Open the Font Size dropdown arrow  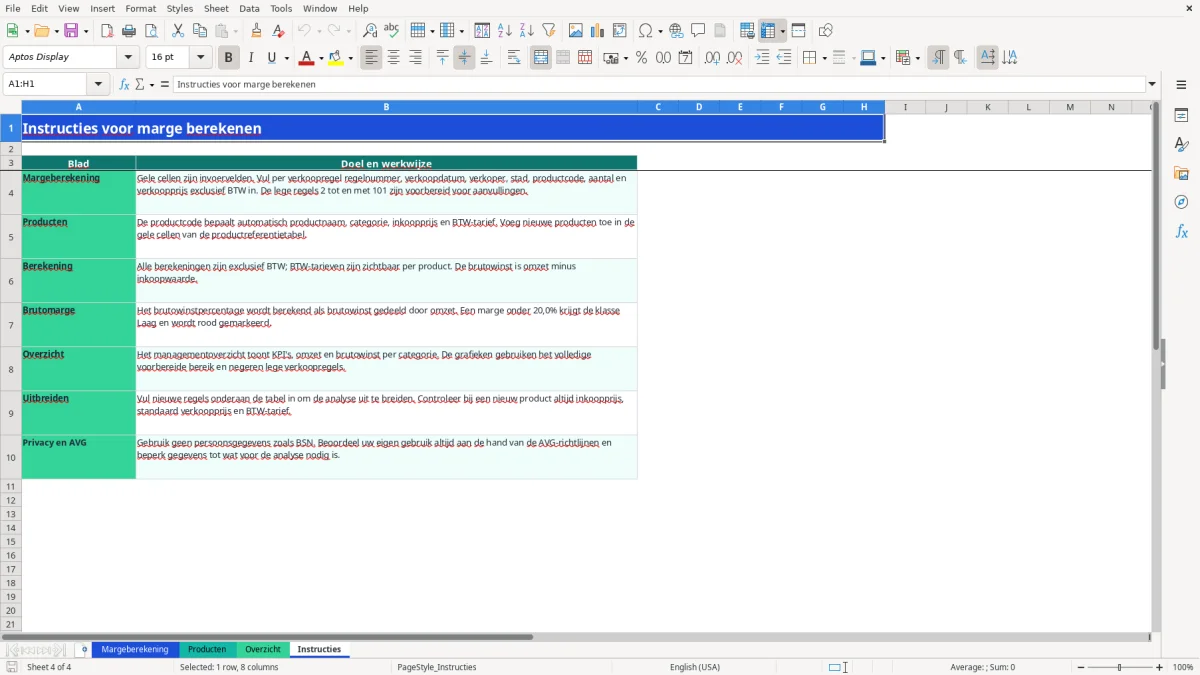click(x=200, y=58)
